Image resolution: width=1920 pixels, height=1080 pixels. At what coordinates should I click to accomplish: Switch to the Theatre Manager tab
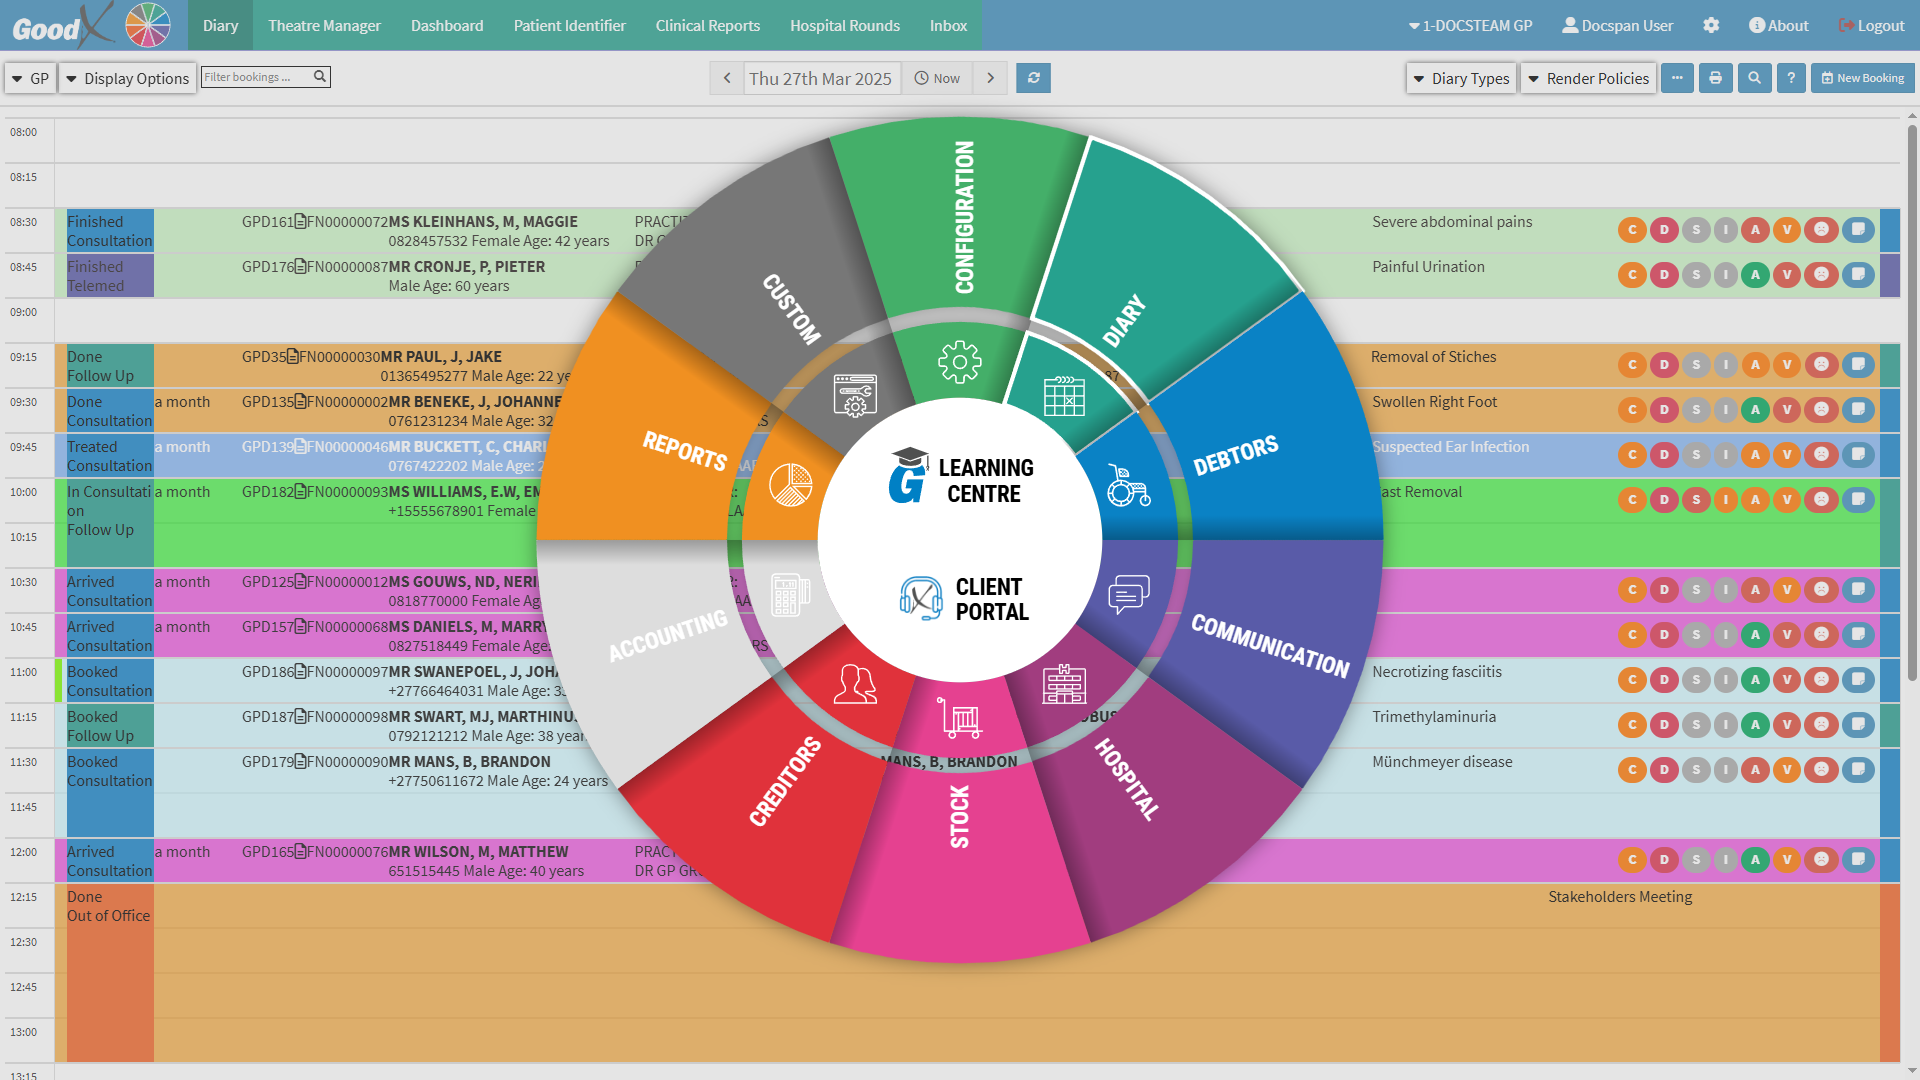[324, 25]
